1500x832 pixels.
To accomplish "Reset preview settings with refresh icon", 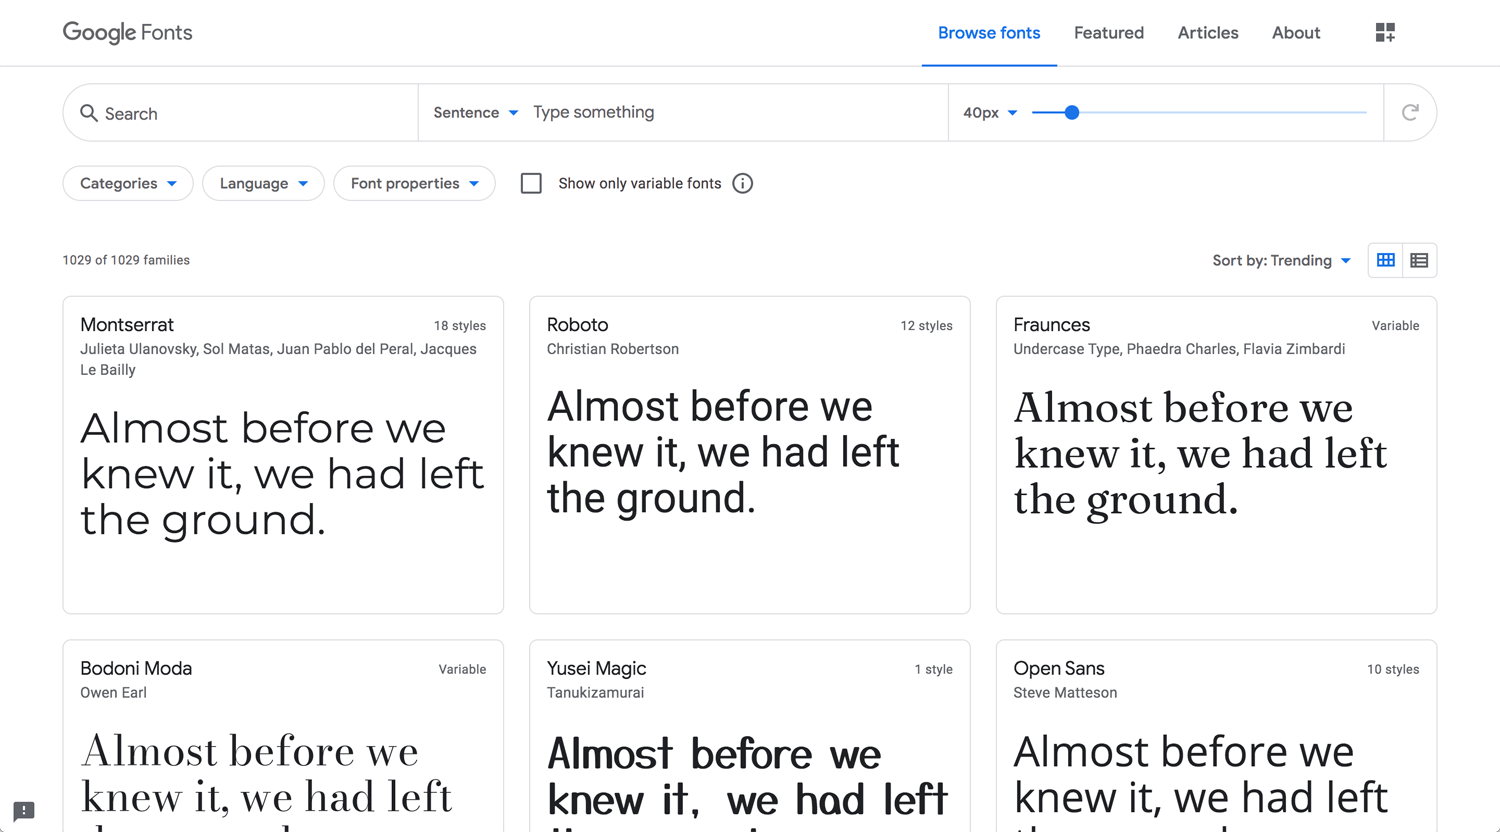I will [1410, 112].
